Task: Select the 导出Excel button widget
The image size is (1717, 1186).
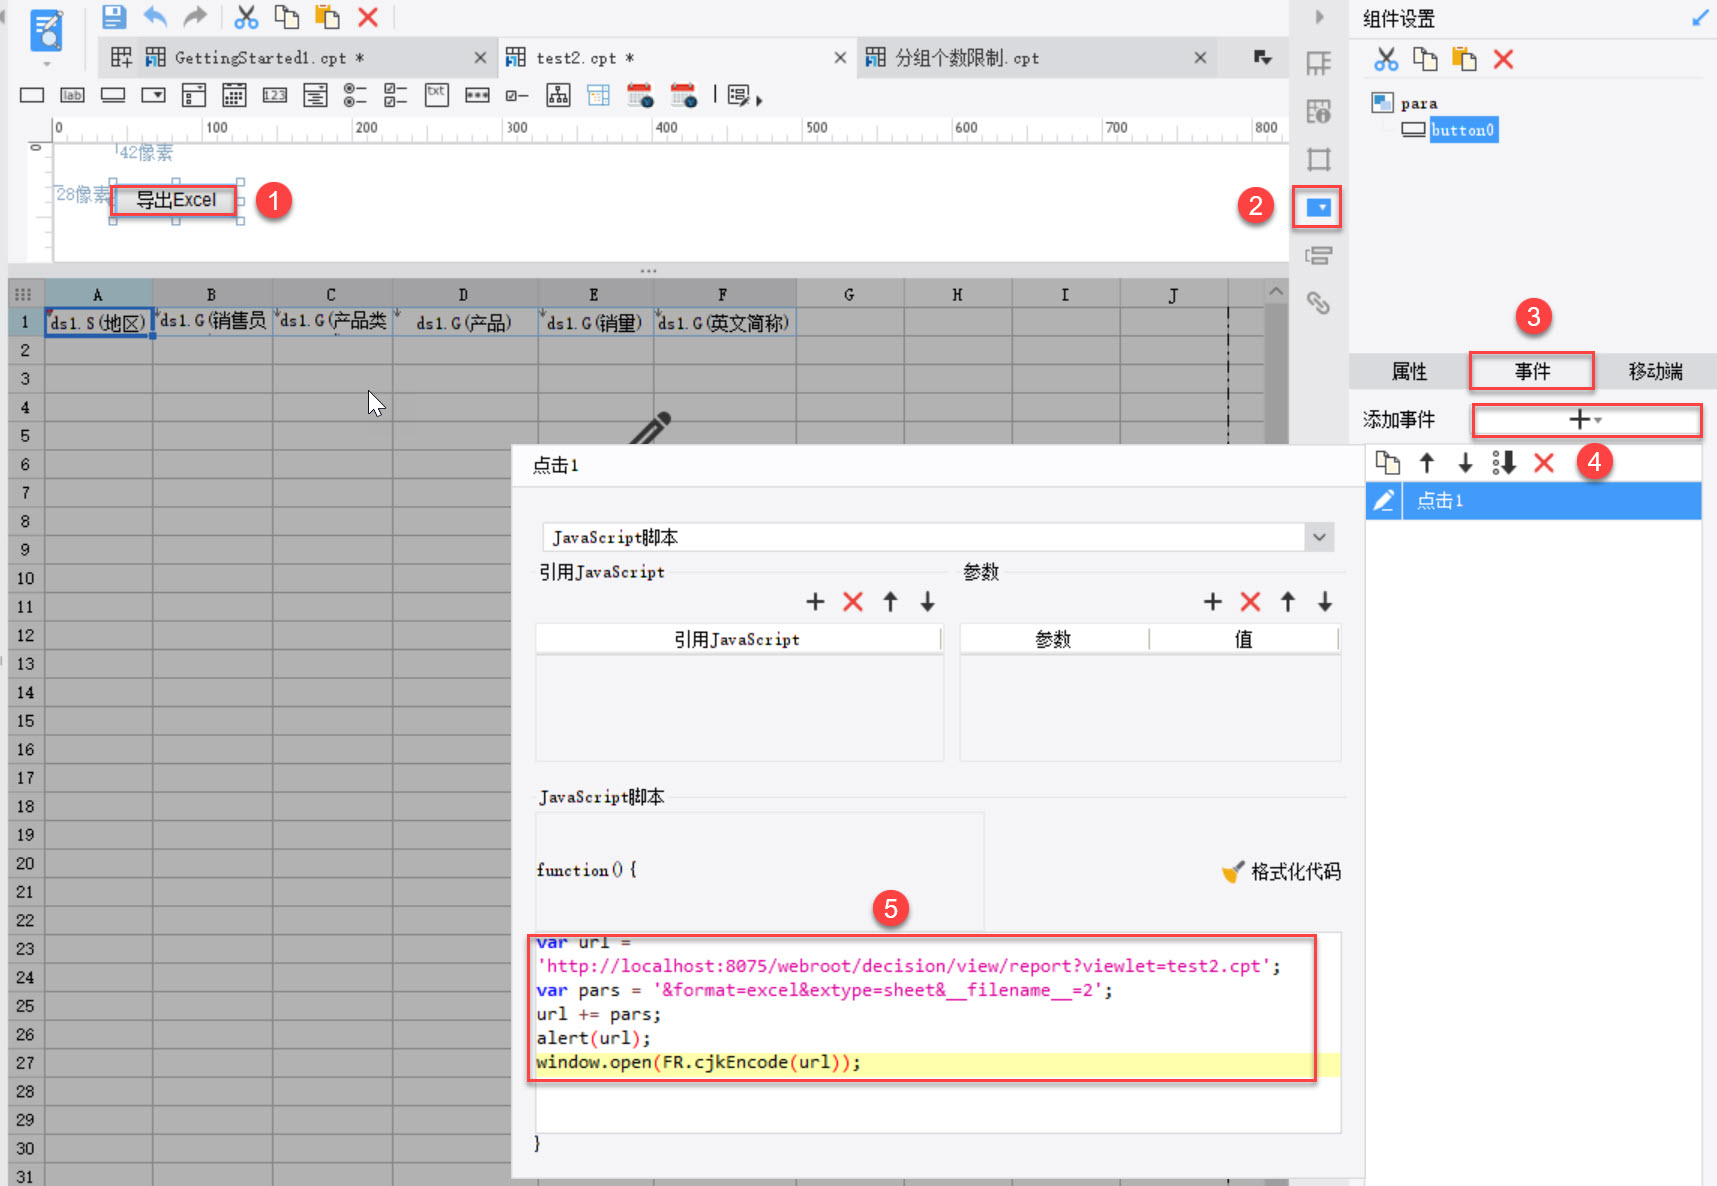Action: coord(176,200)
